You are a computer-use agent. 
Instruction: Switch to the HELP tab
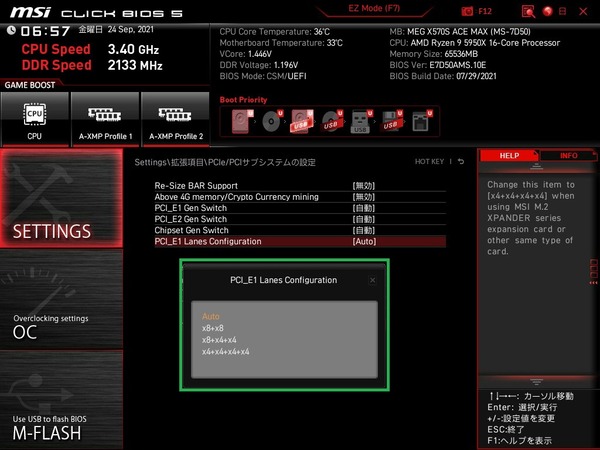pyautogui.click(x=509, y=155)
